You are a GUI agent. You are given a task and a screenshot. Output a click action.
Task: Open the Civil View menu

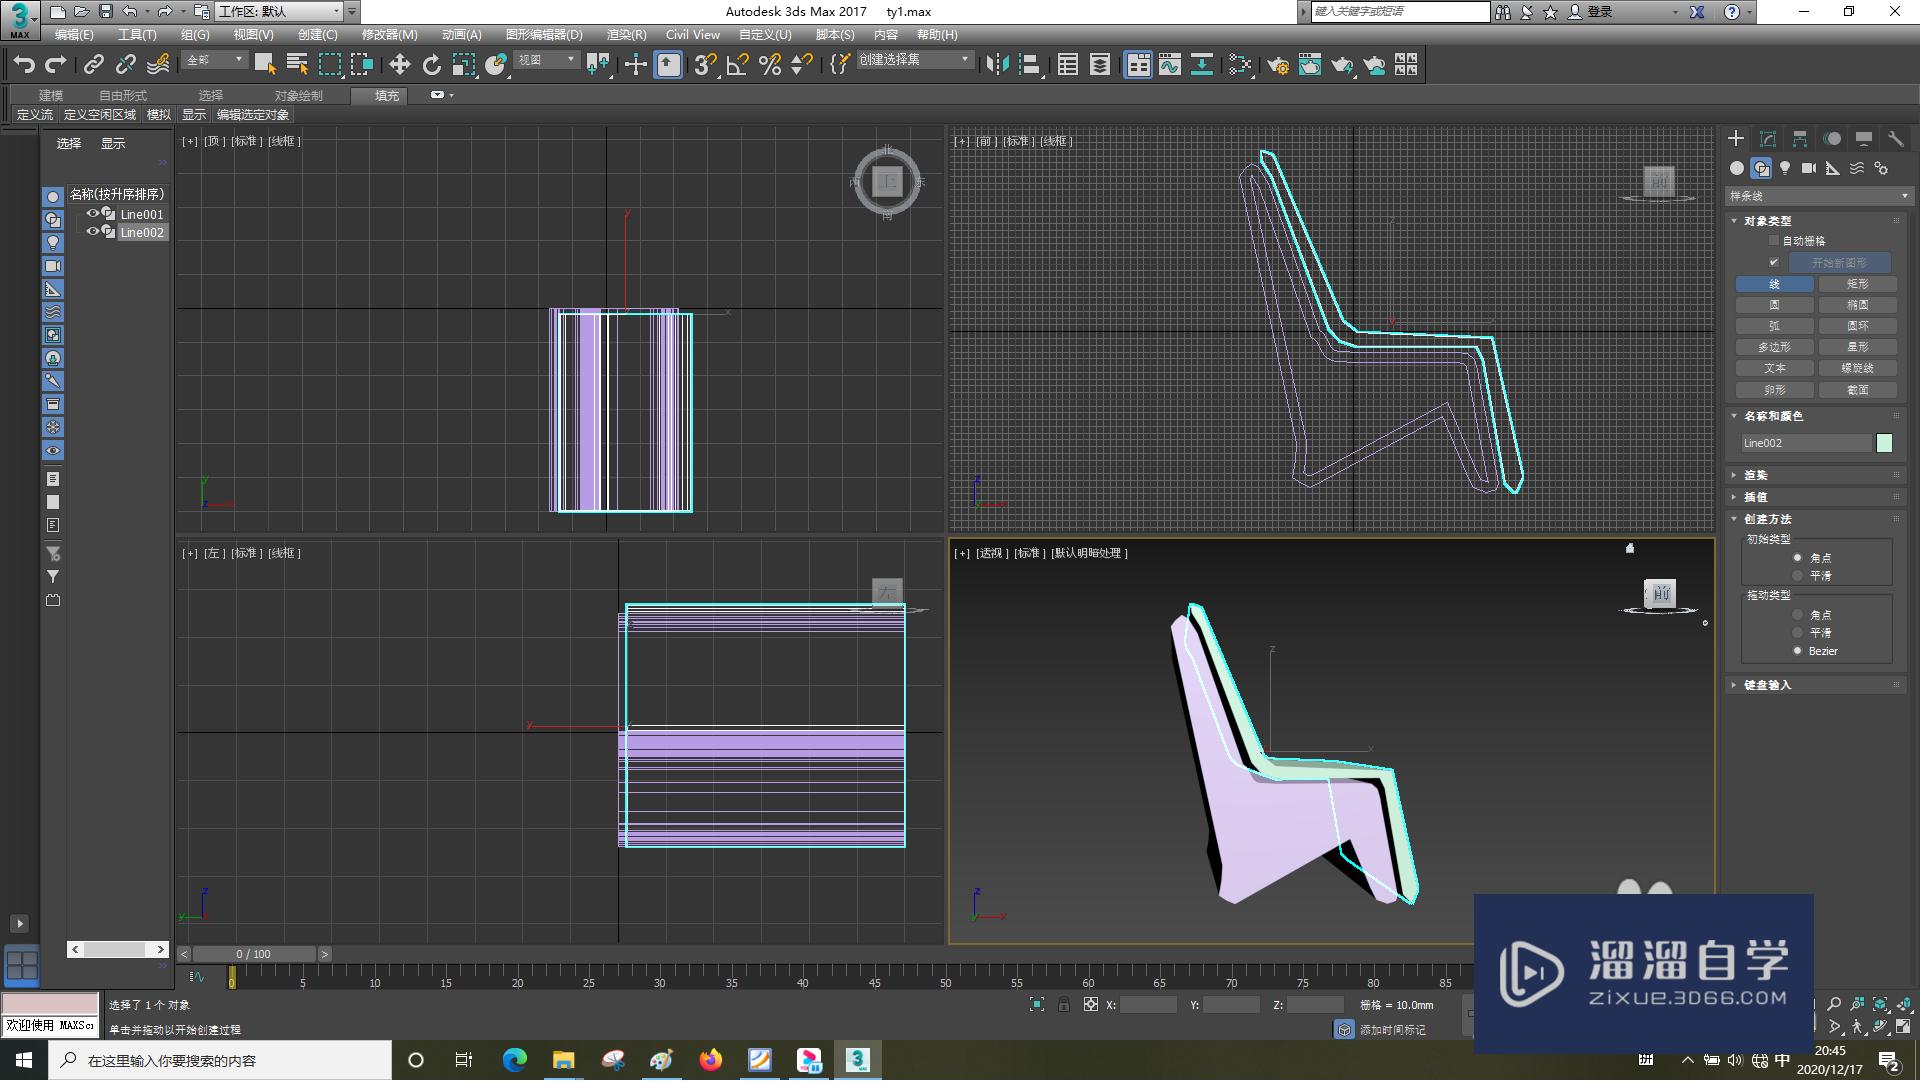coord(692,35)
